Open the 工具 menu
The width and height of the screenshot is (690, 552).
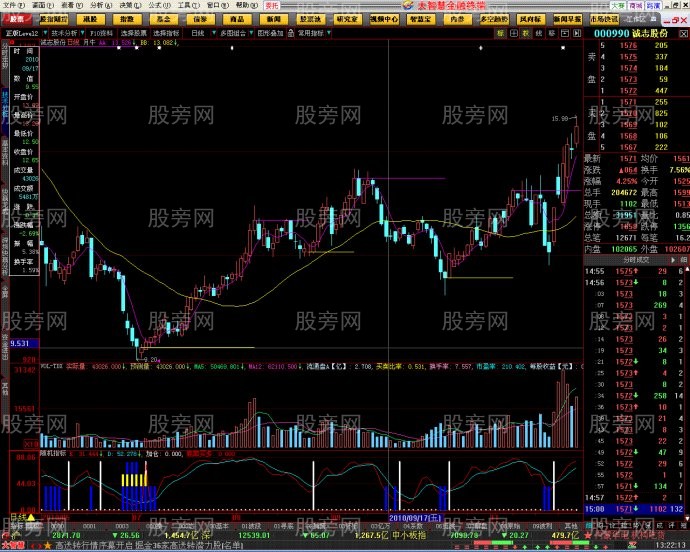pos(188,5)
